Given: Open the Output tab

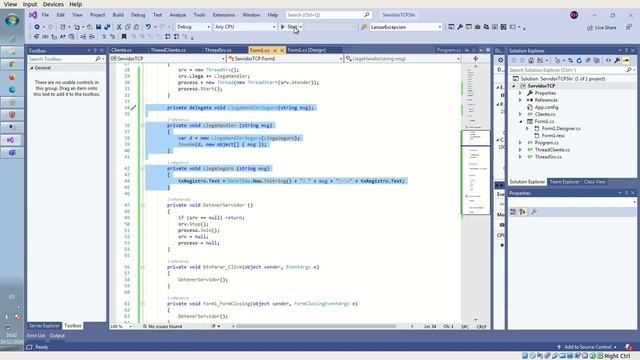Looking at the screenshot, I should 57,336.
